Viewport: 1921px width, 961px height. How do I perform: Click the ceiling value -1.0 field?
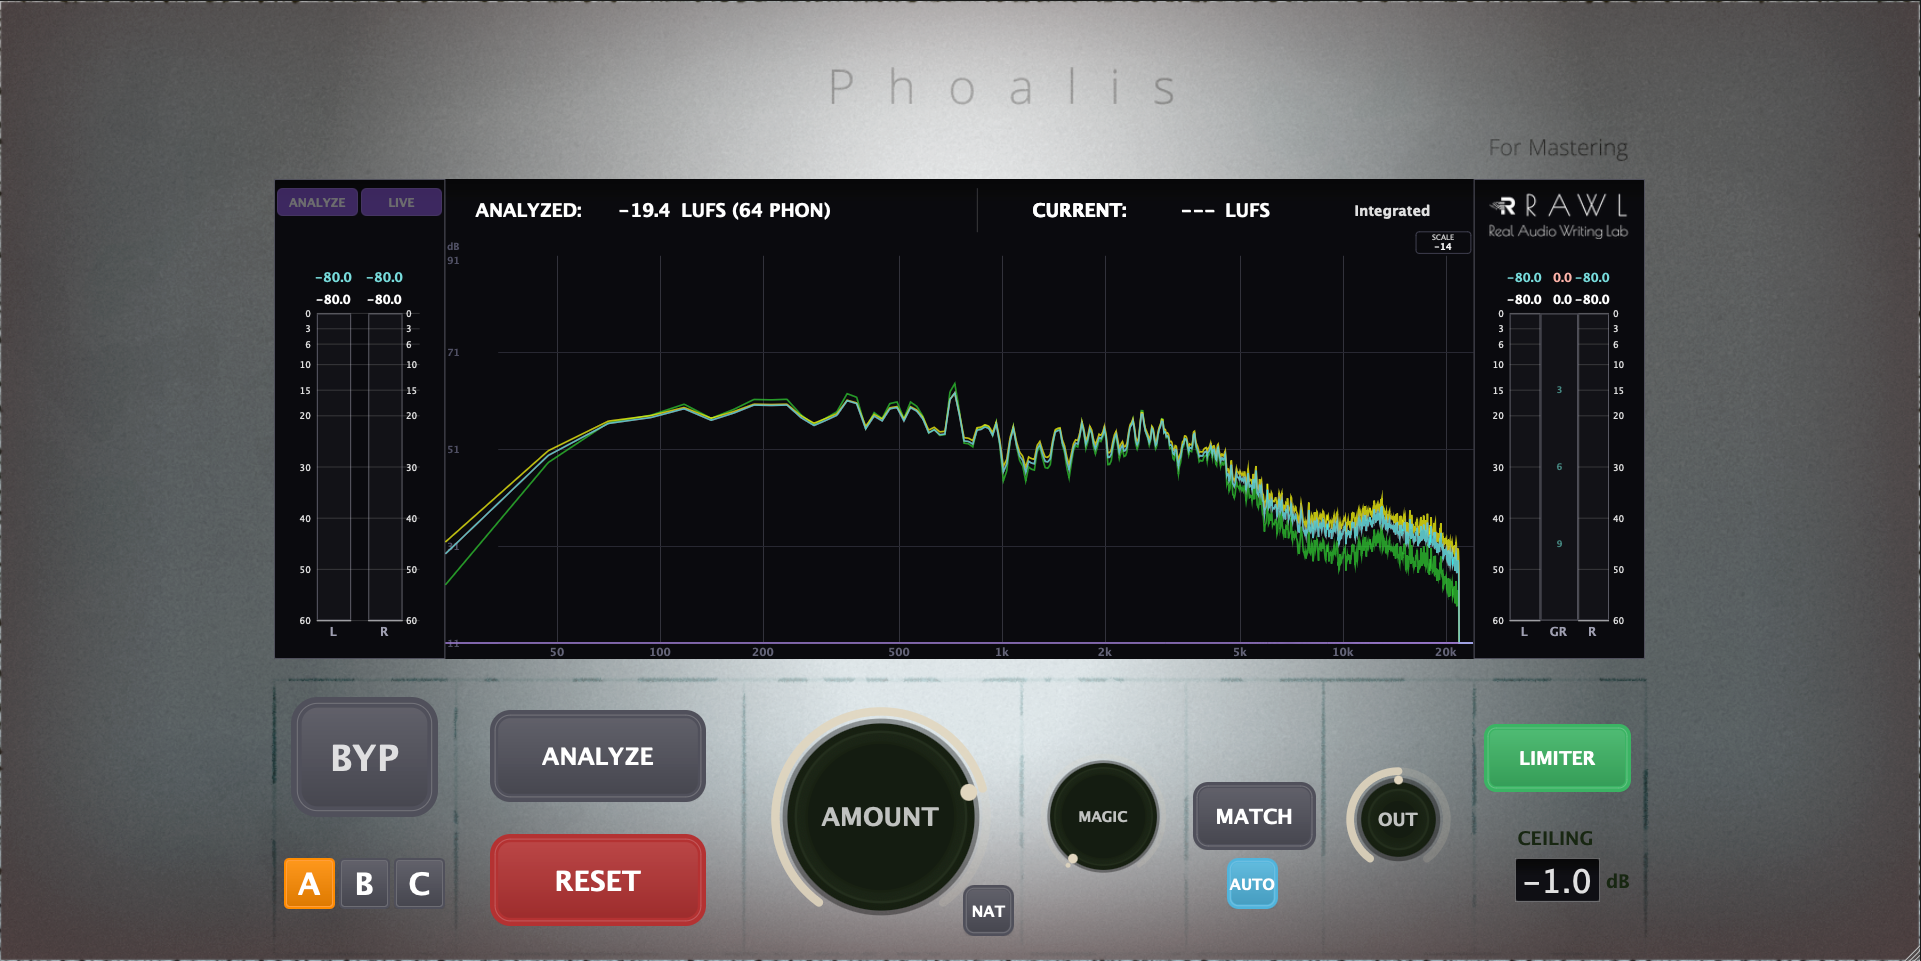(x=1557, y=881)
